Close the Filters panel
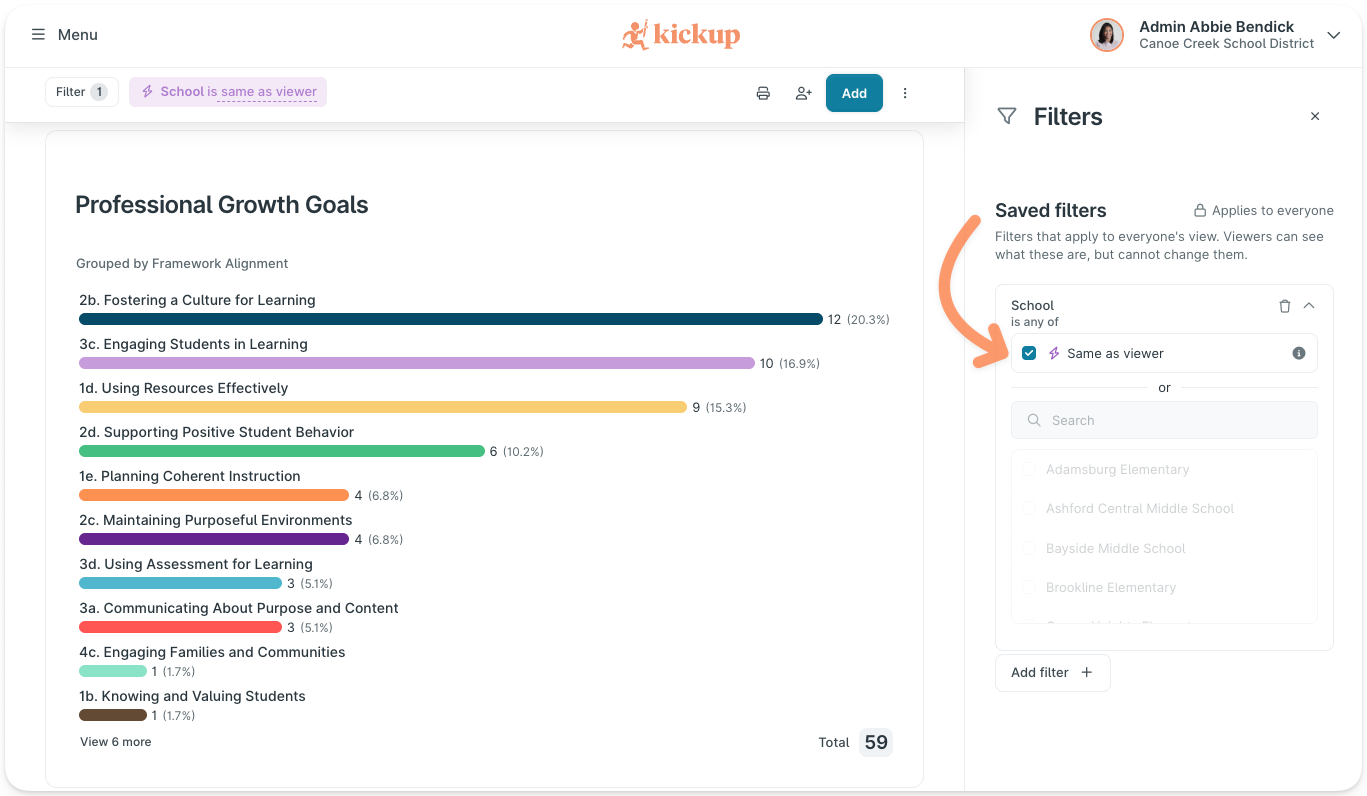 tap(1315, 117)
